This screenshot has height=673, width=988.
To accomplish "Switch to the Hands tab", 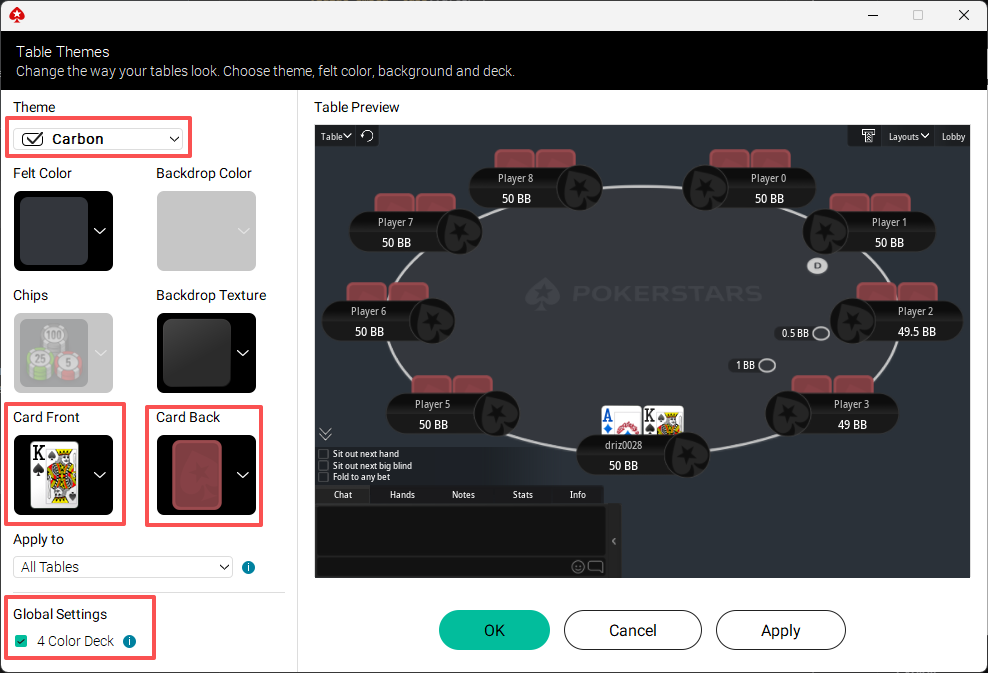I will pyautogui.click(x=402, y=495).
